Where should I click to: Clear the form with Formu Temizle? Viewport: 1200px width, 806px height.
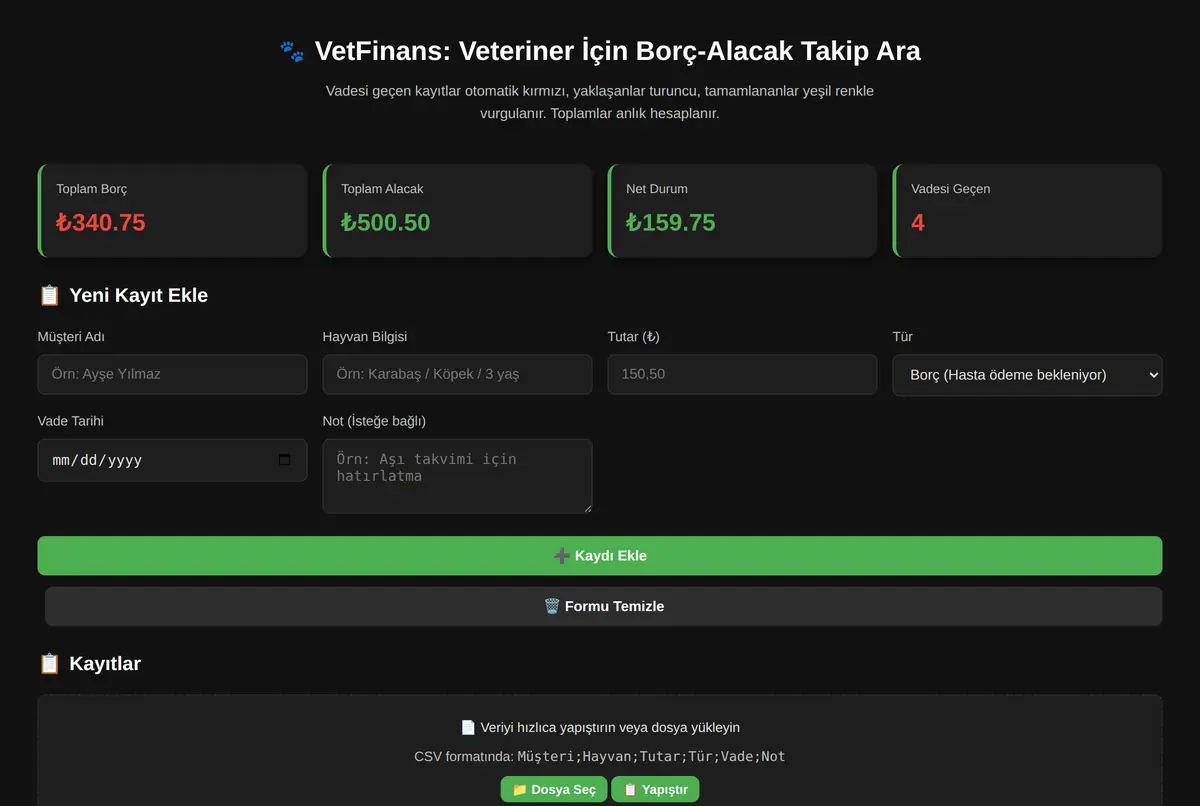point(604,606)
